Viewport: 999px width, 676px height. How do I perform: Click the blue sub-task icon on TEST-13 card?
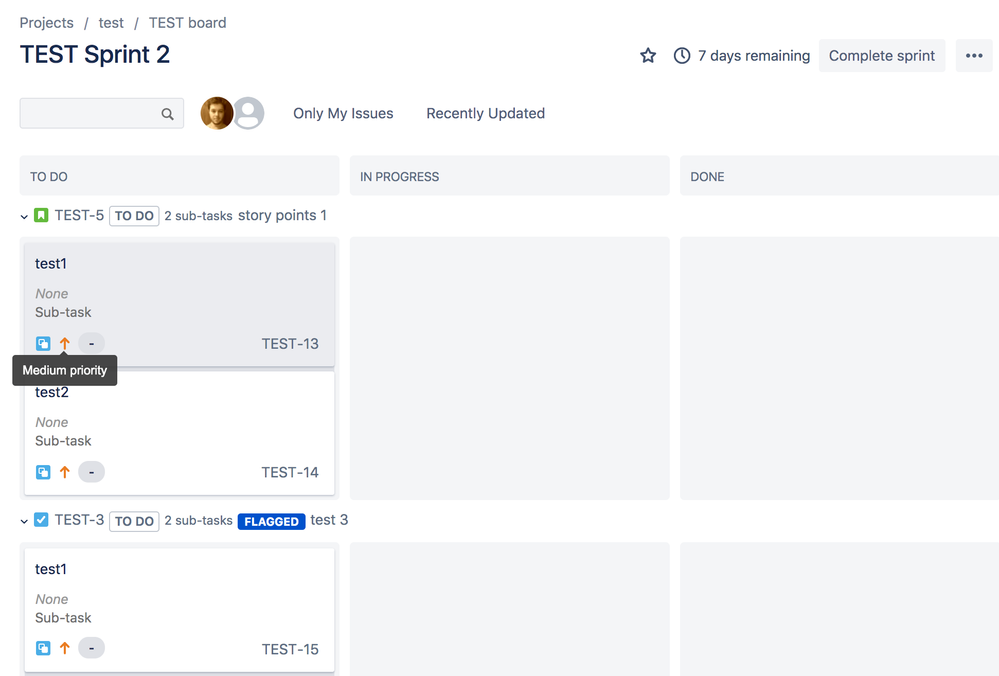[x=42, y=343]
